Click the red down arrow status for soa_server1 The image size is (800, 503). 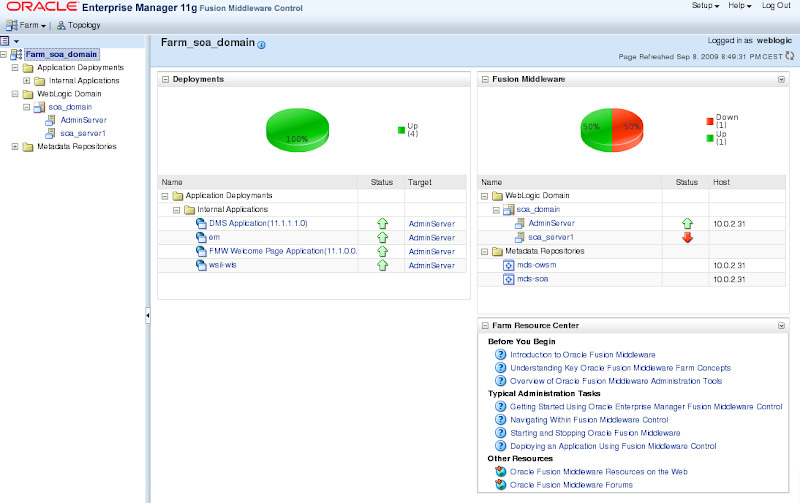click(686, 237)
